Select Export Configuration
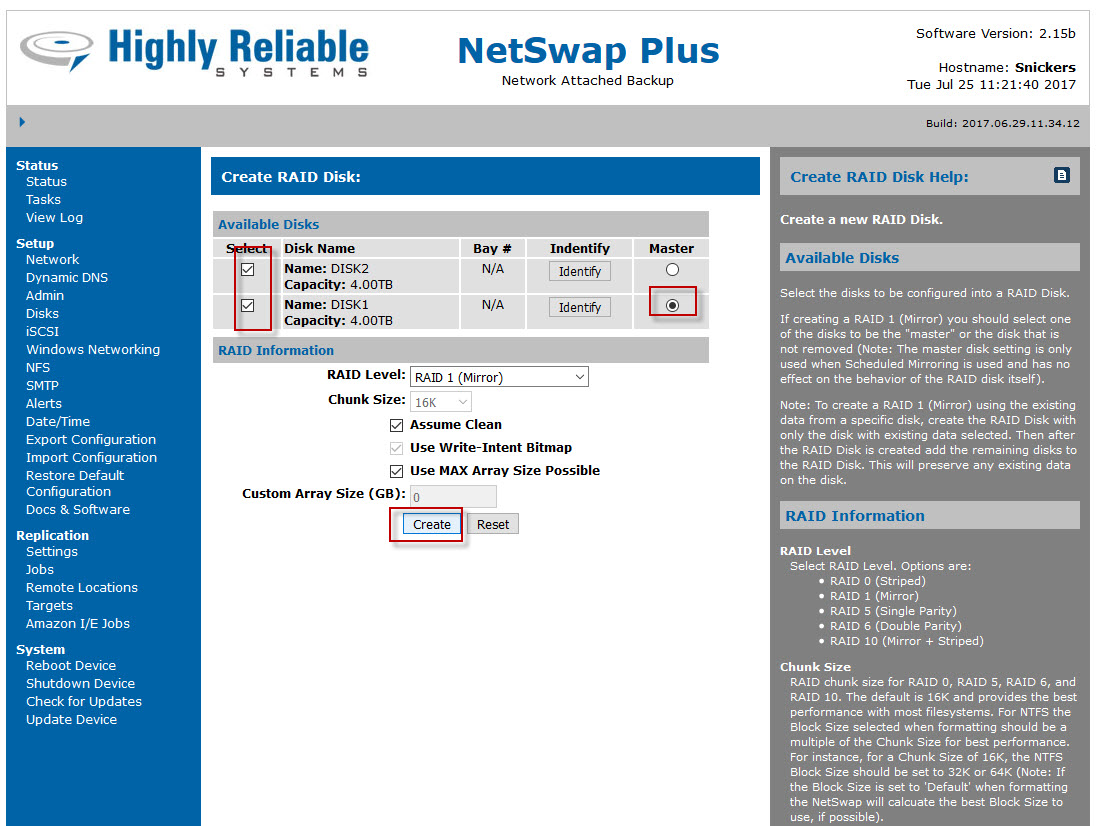1096x826 pixels. tap(91, 440)
